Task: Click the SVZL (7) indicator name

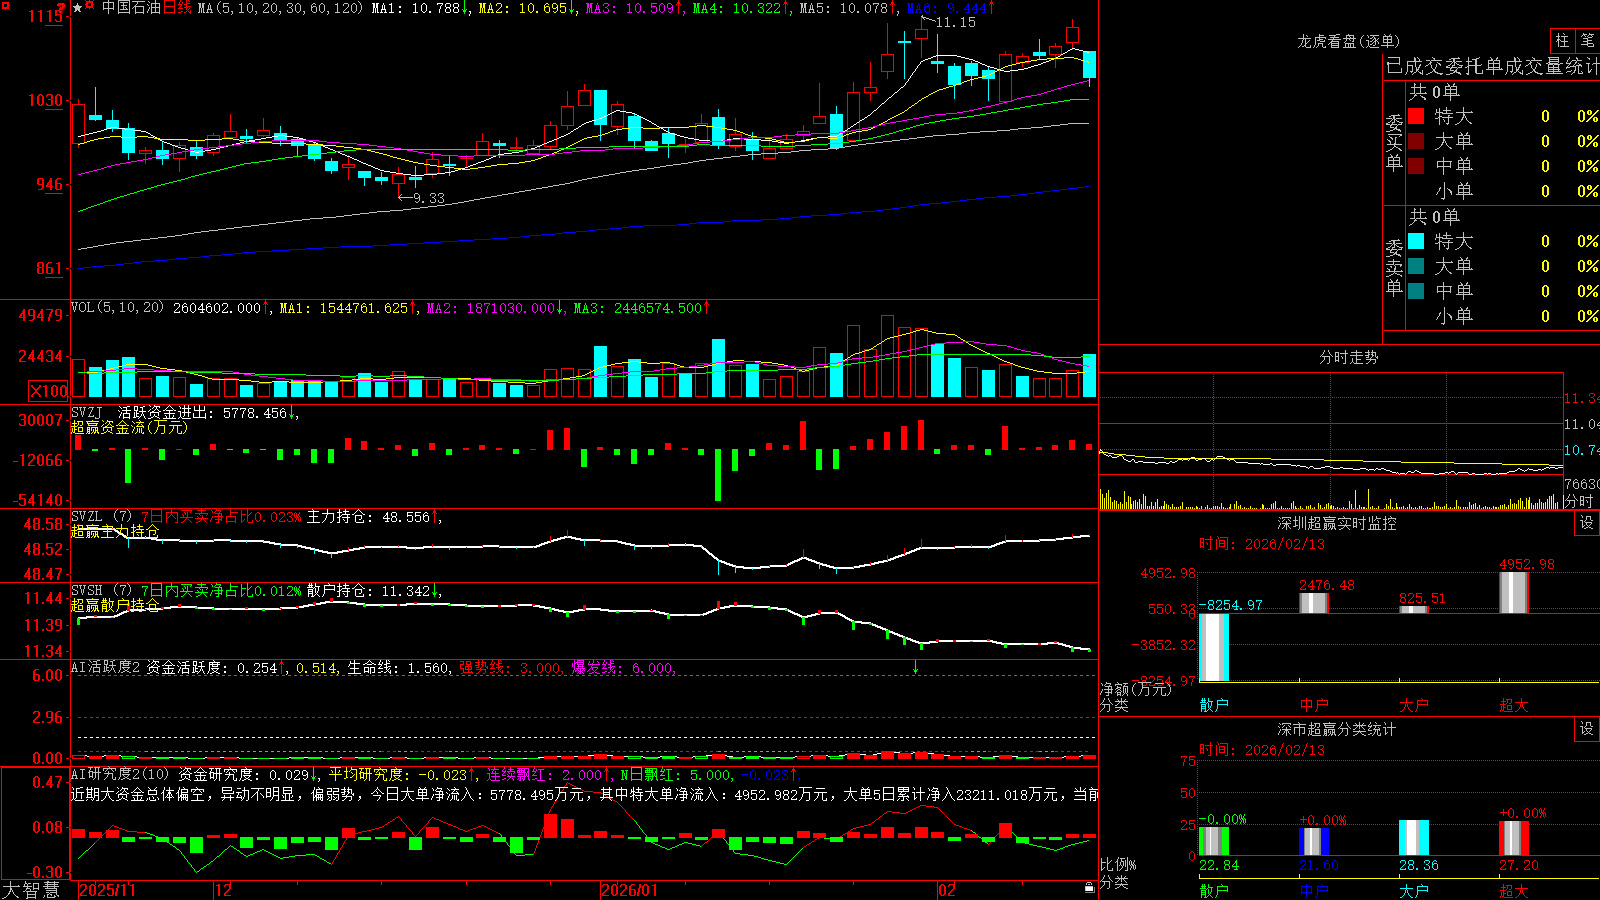Action: click(101, 517)
